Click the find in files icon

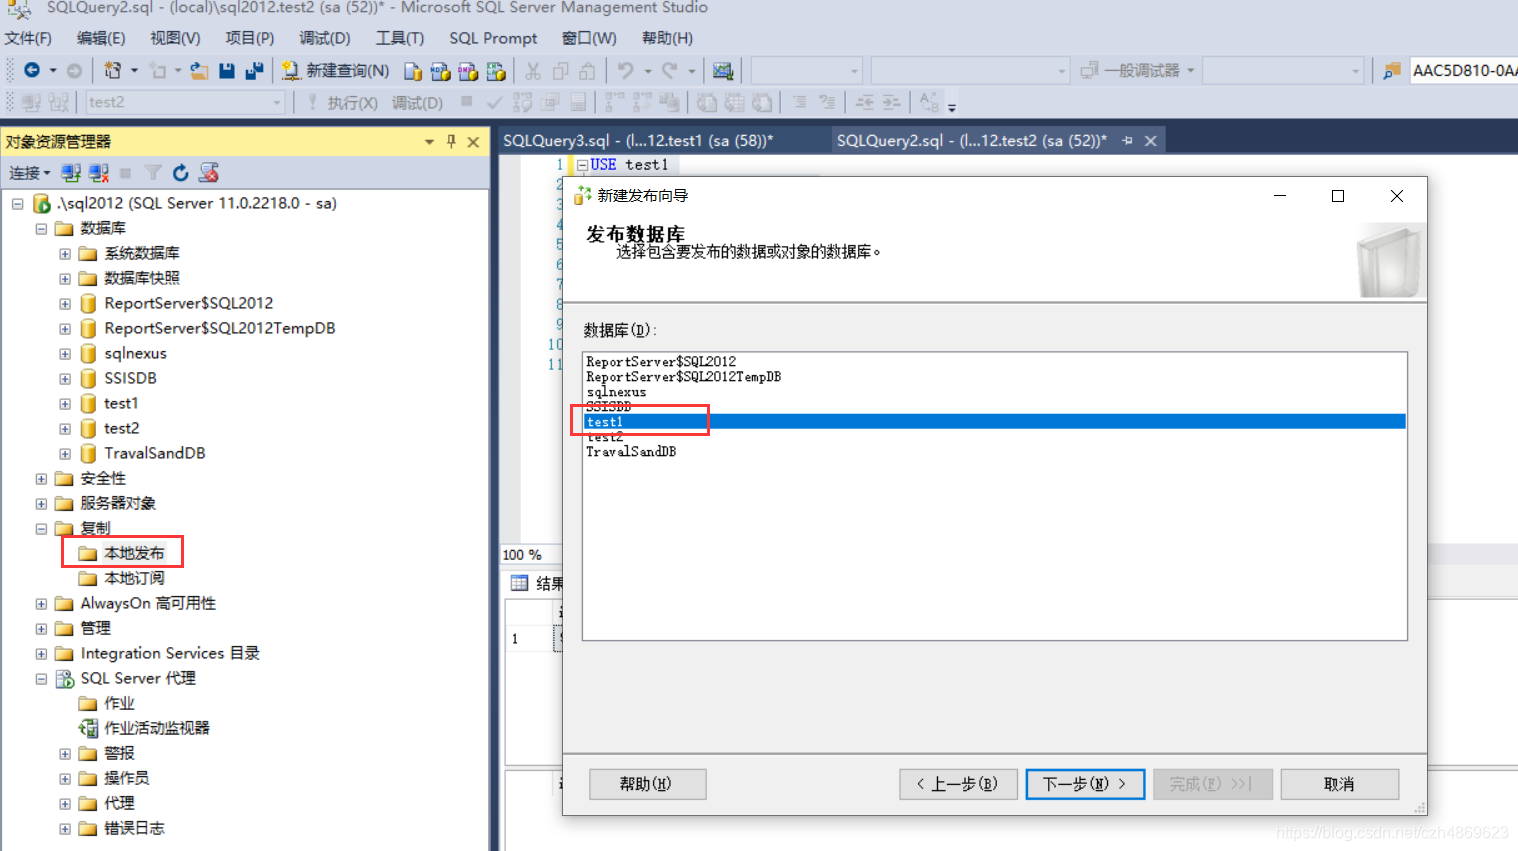(x=1391, y=70)
